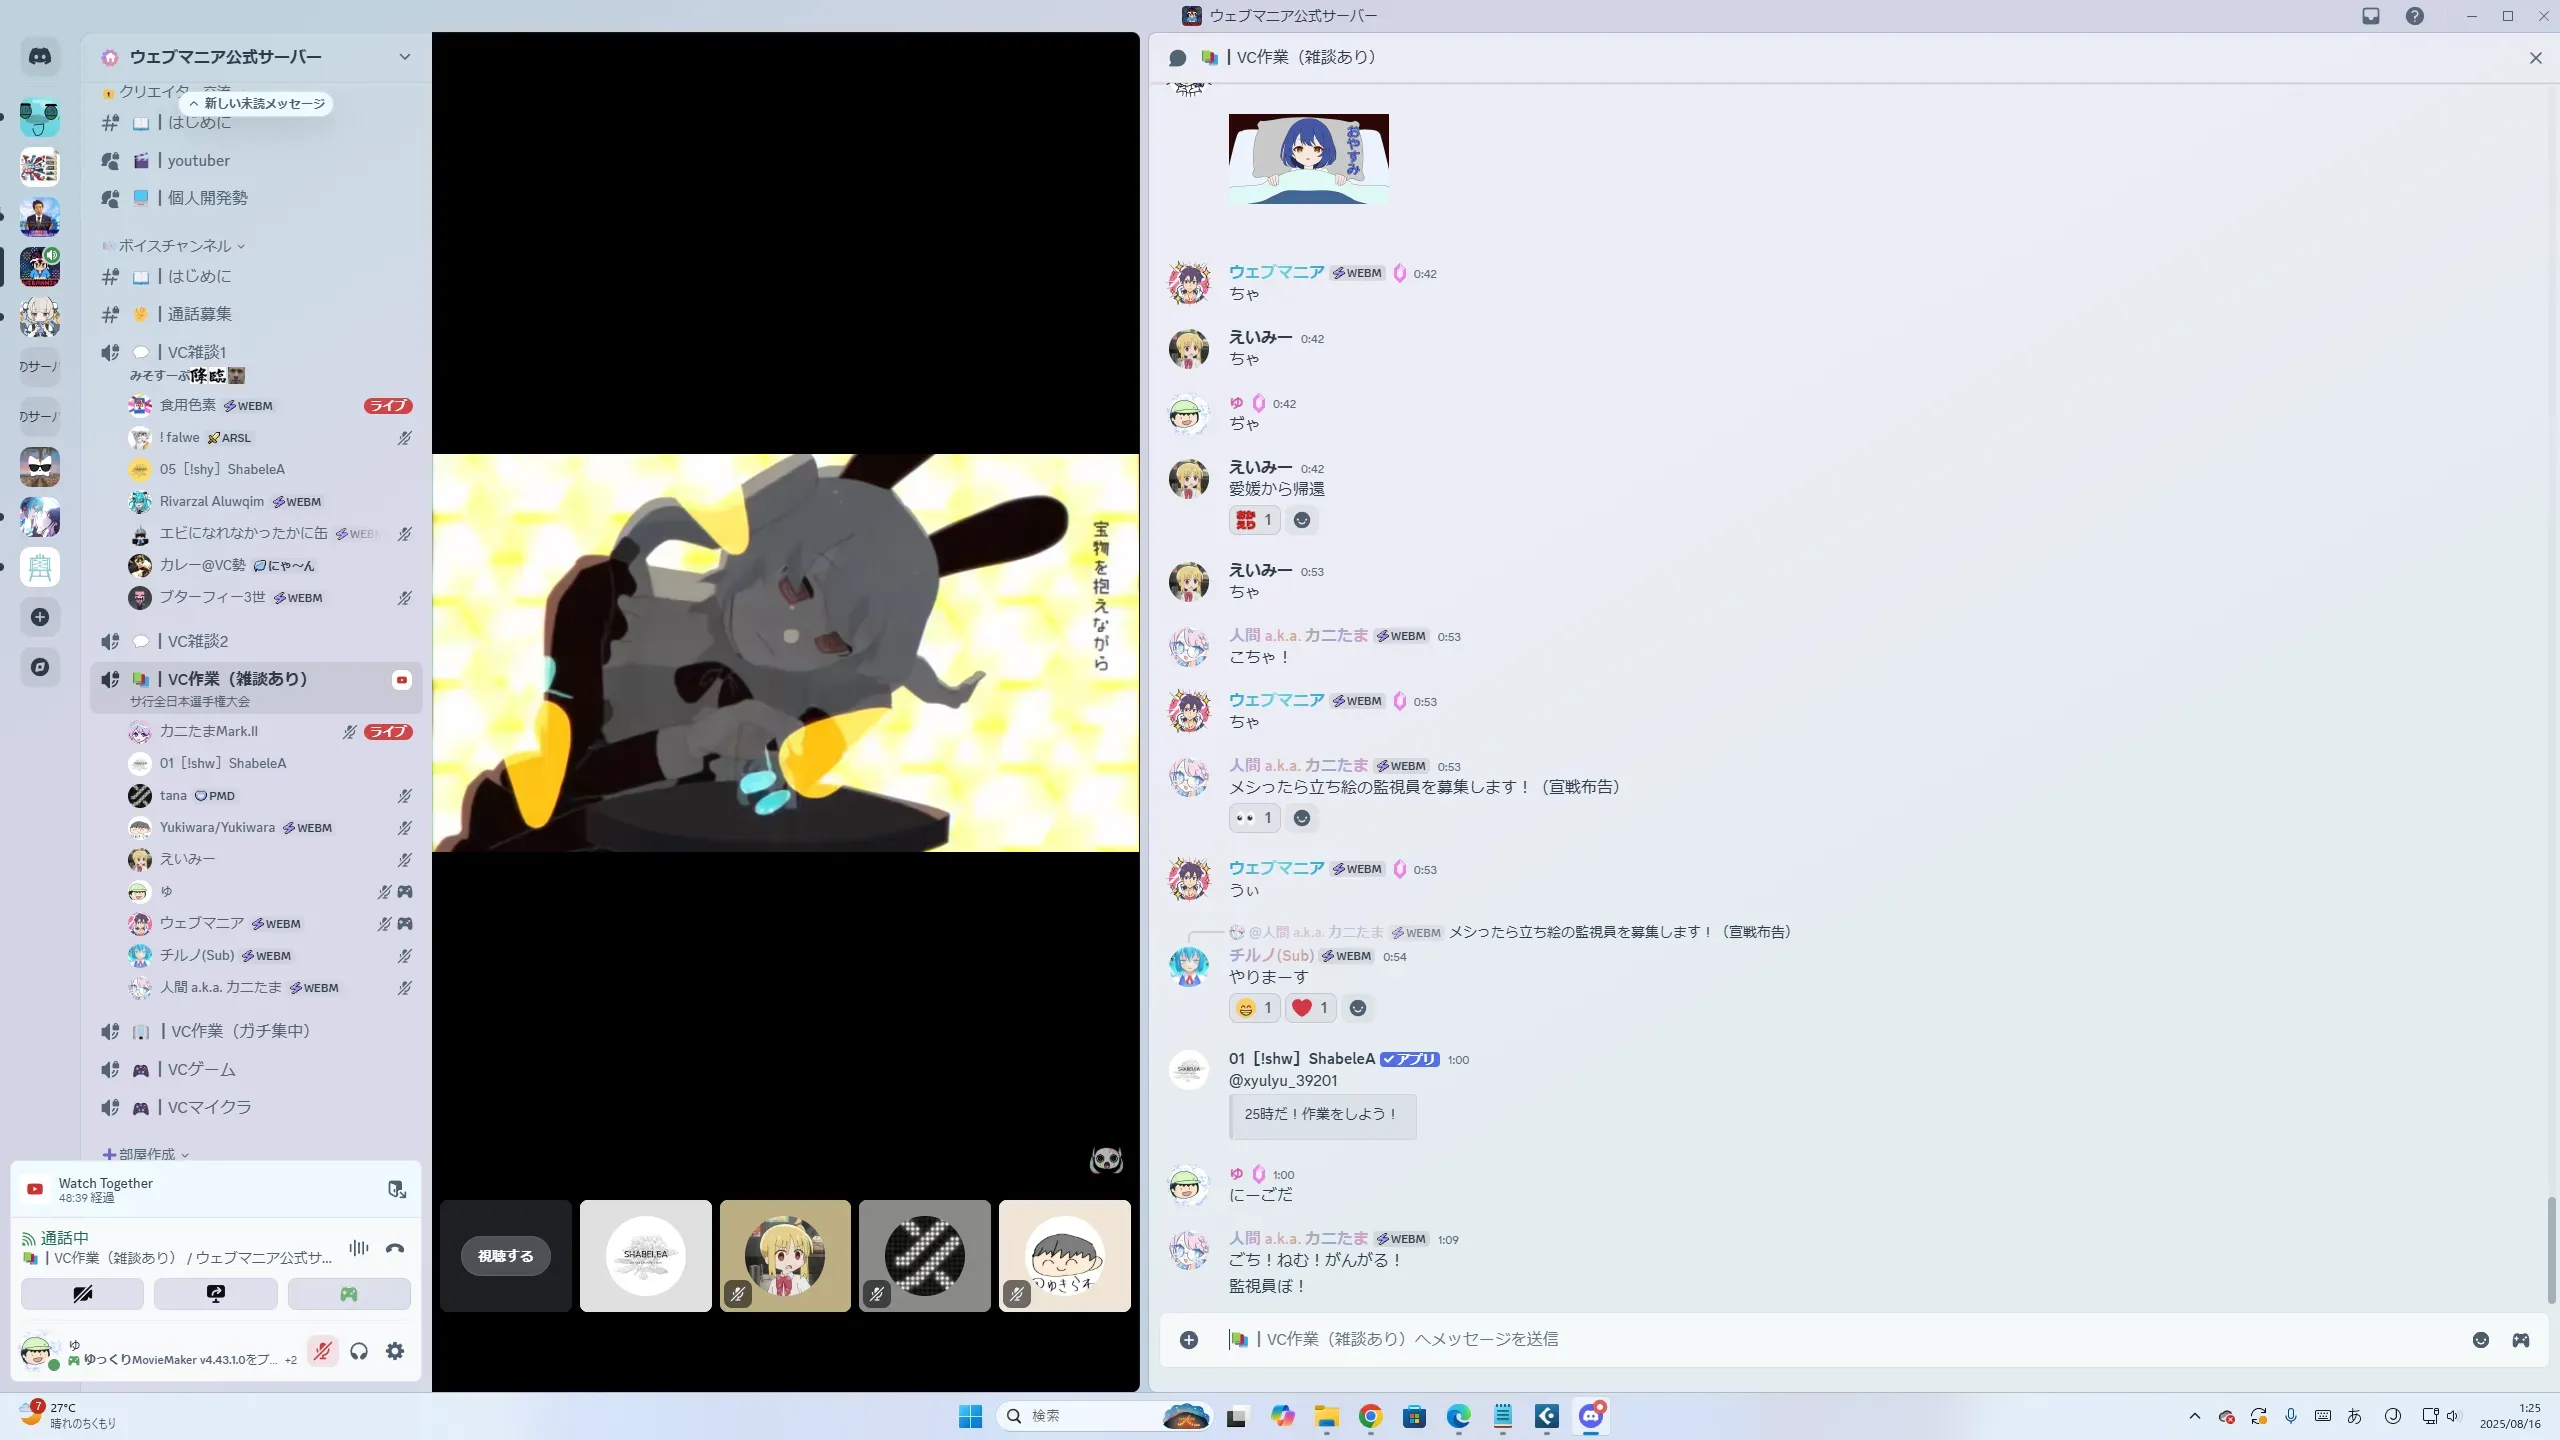Toggle the headphone deafen button
Image resolution: width=2560 pixels, height=1440 pixels.
point(359,1351)
